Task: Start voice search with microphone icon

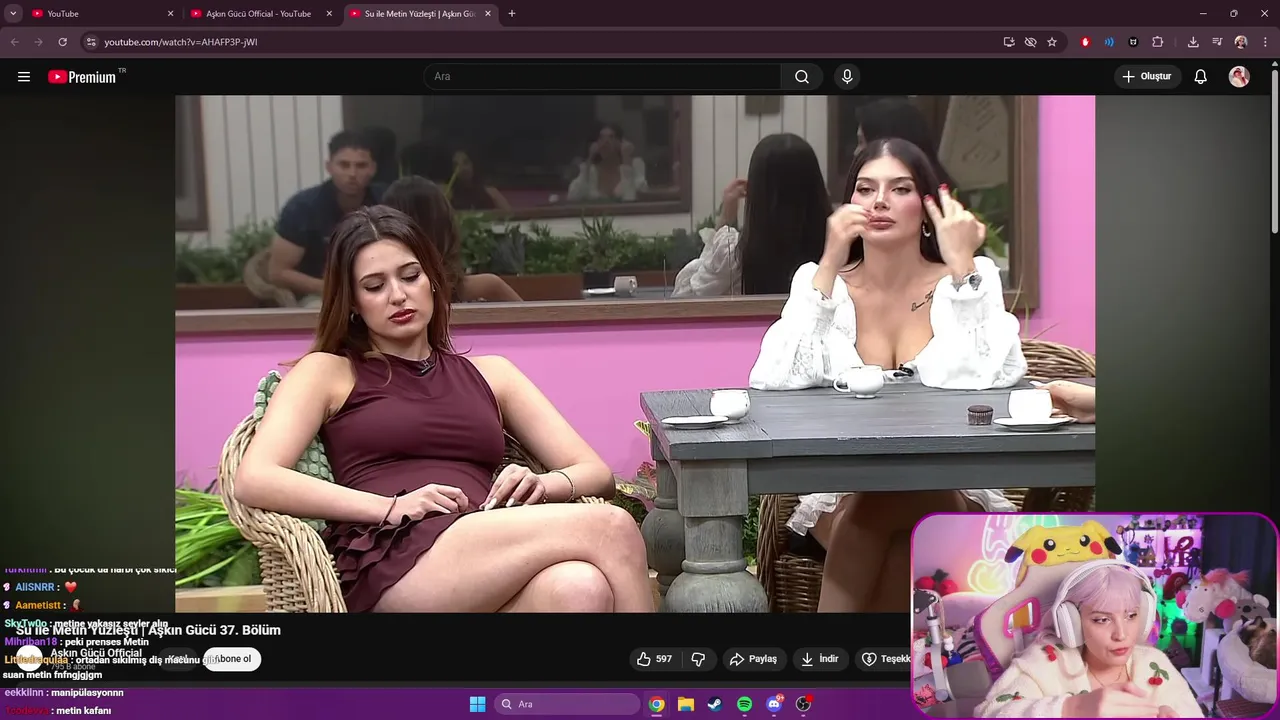Action: (847, 77)
